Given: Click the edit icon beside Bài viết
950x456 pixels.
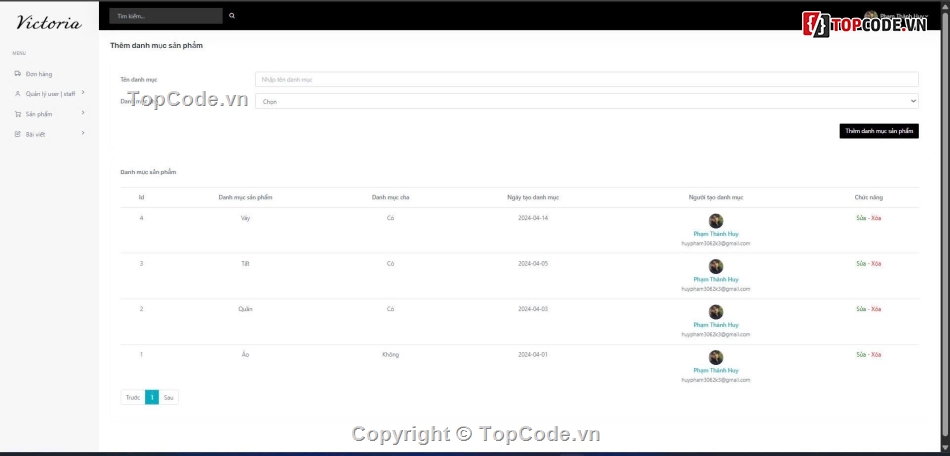Looking at the screenshot, I should click(x=18, y=134).
